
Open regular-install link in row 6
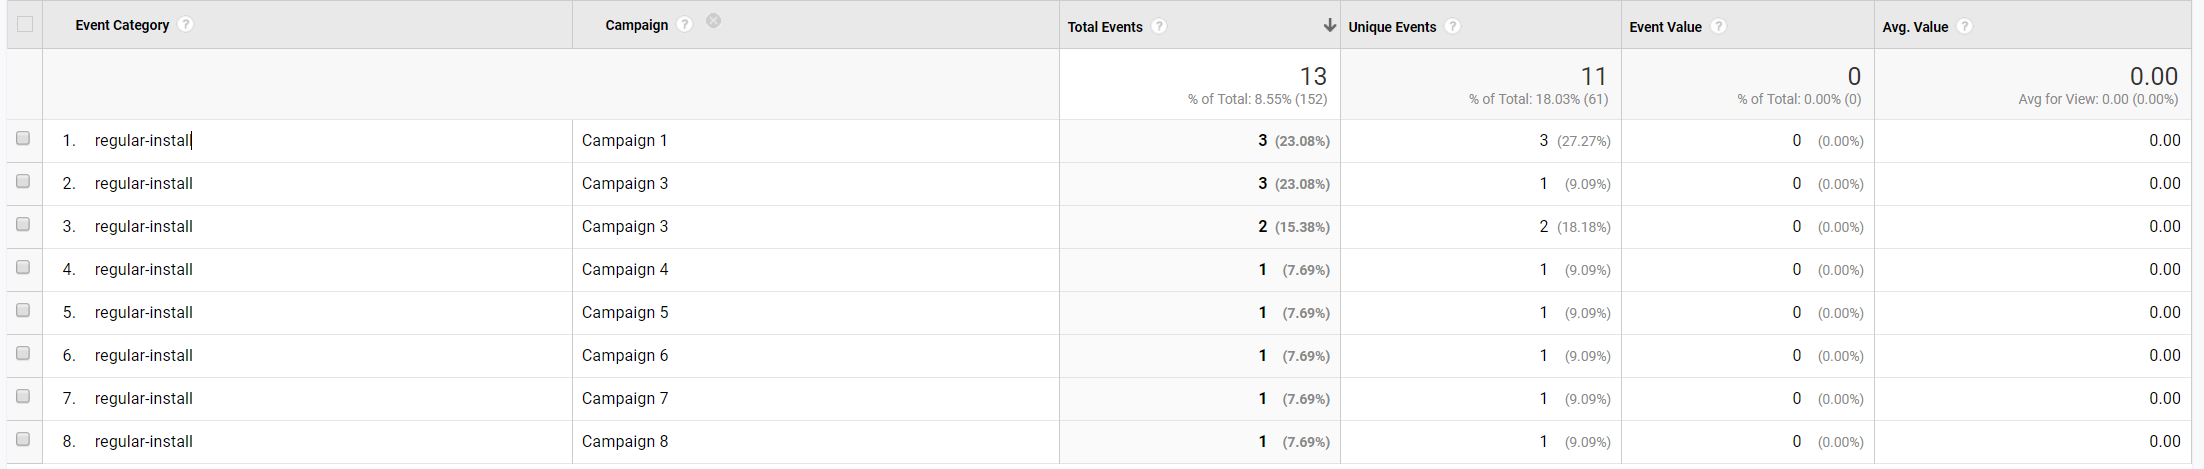(x=144, y=356)
